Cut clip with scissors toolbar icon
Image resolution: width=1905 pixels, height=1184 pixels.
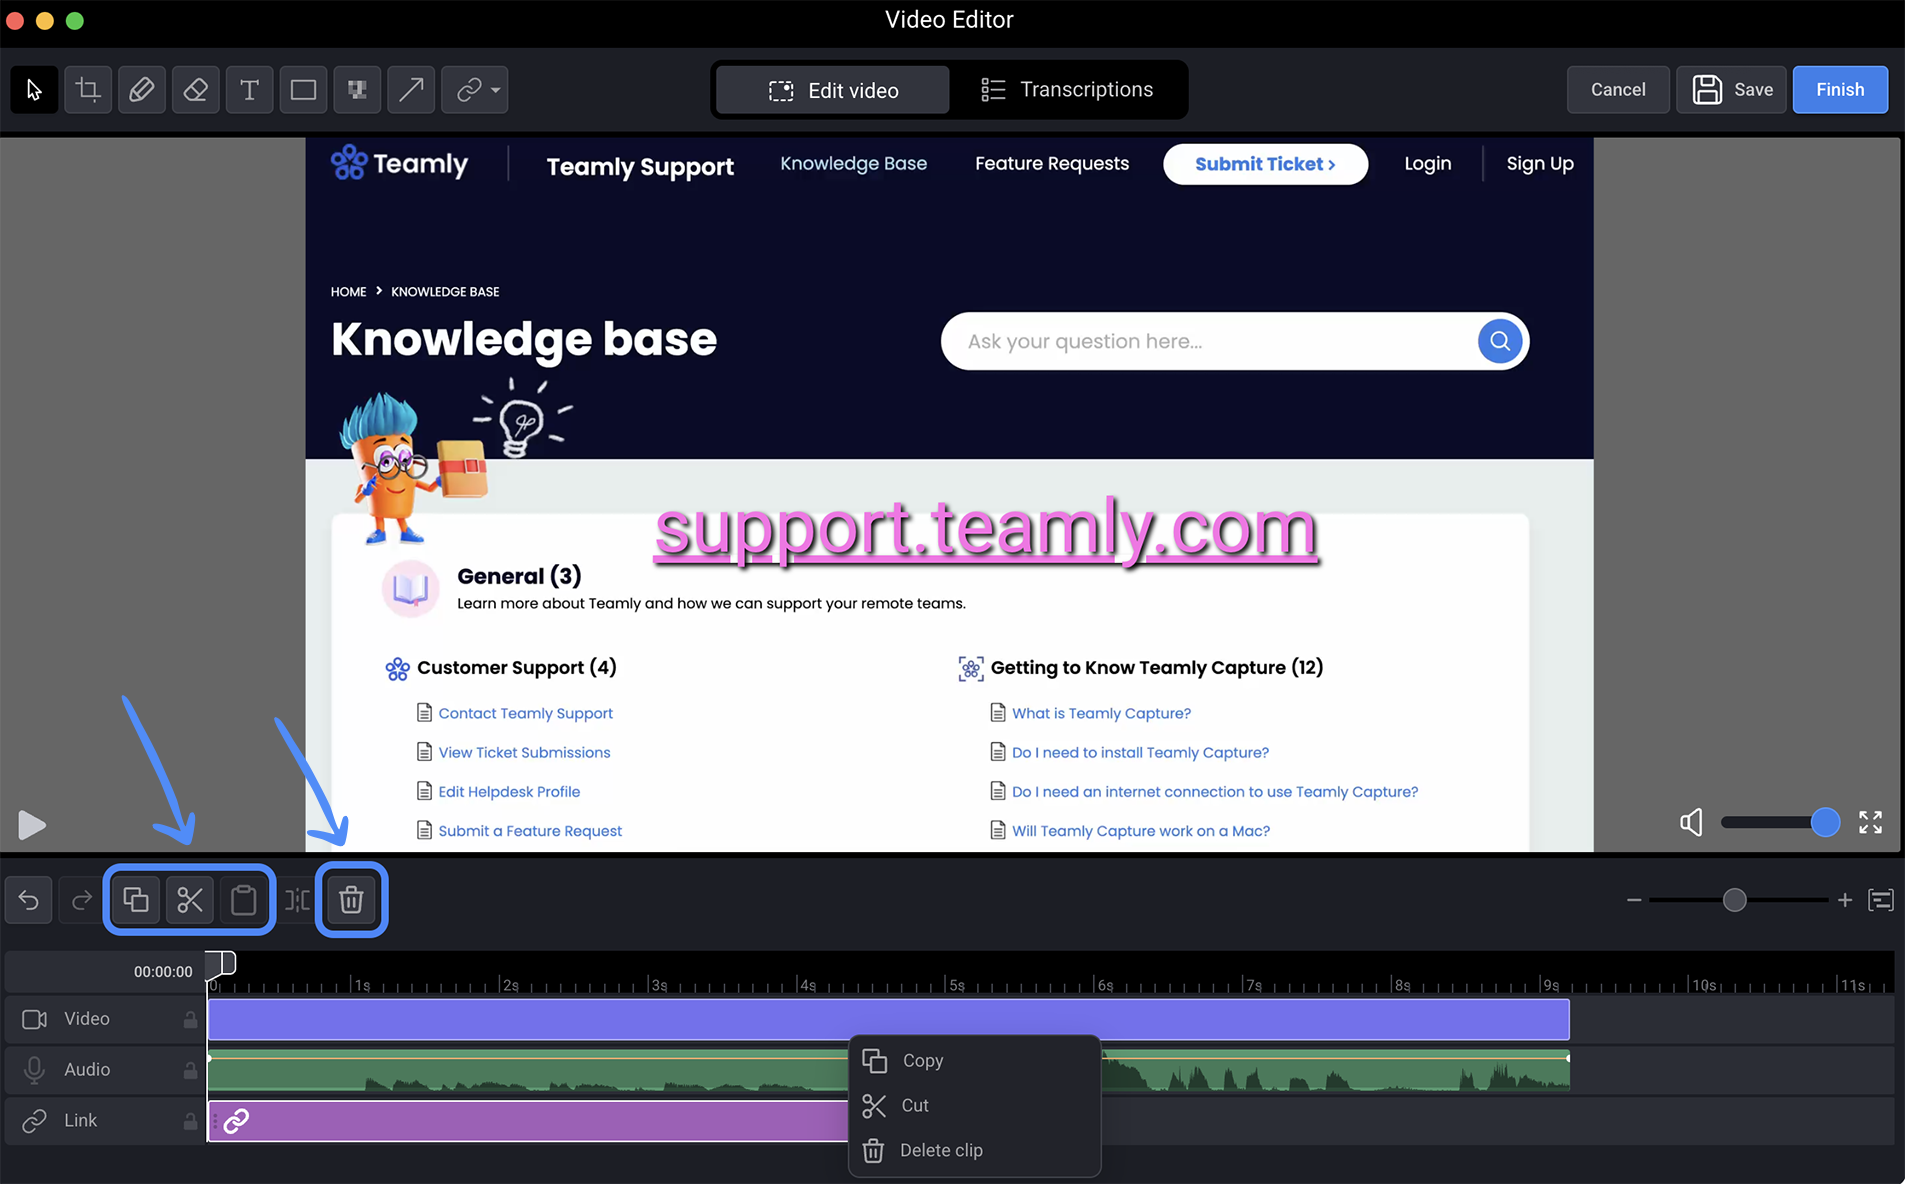pos(190,900)
